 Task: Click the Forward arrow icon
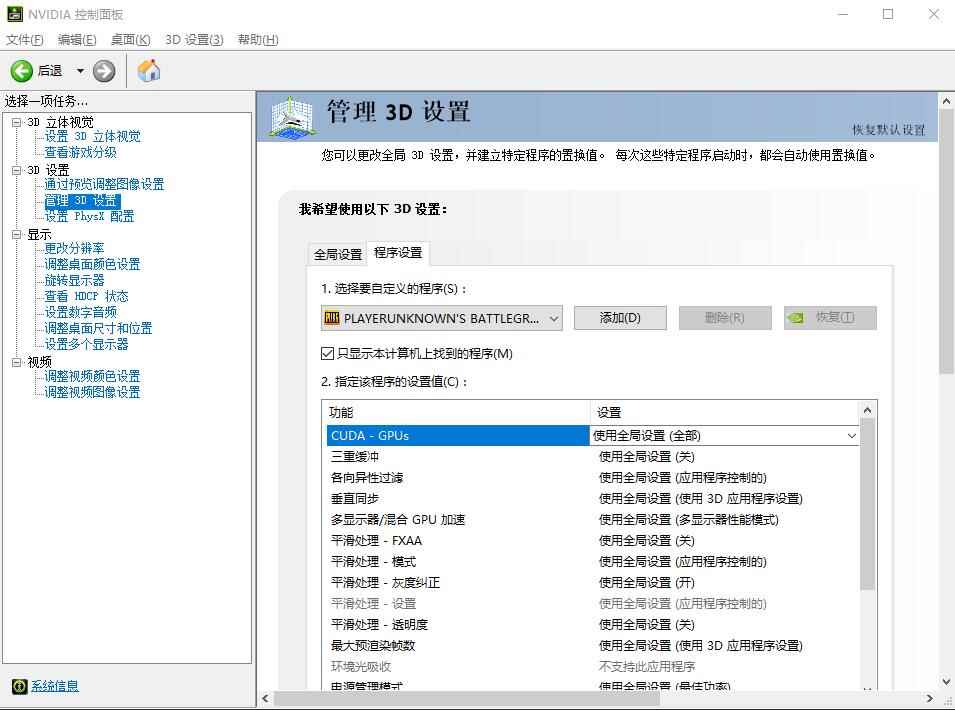[x=104, y=71]
